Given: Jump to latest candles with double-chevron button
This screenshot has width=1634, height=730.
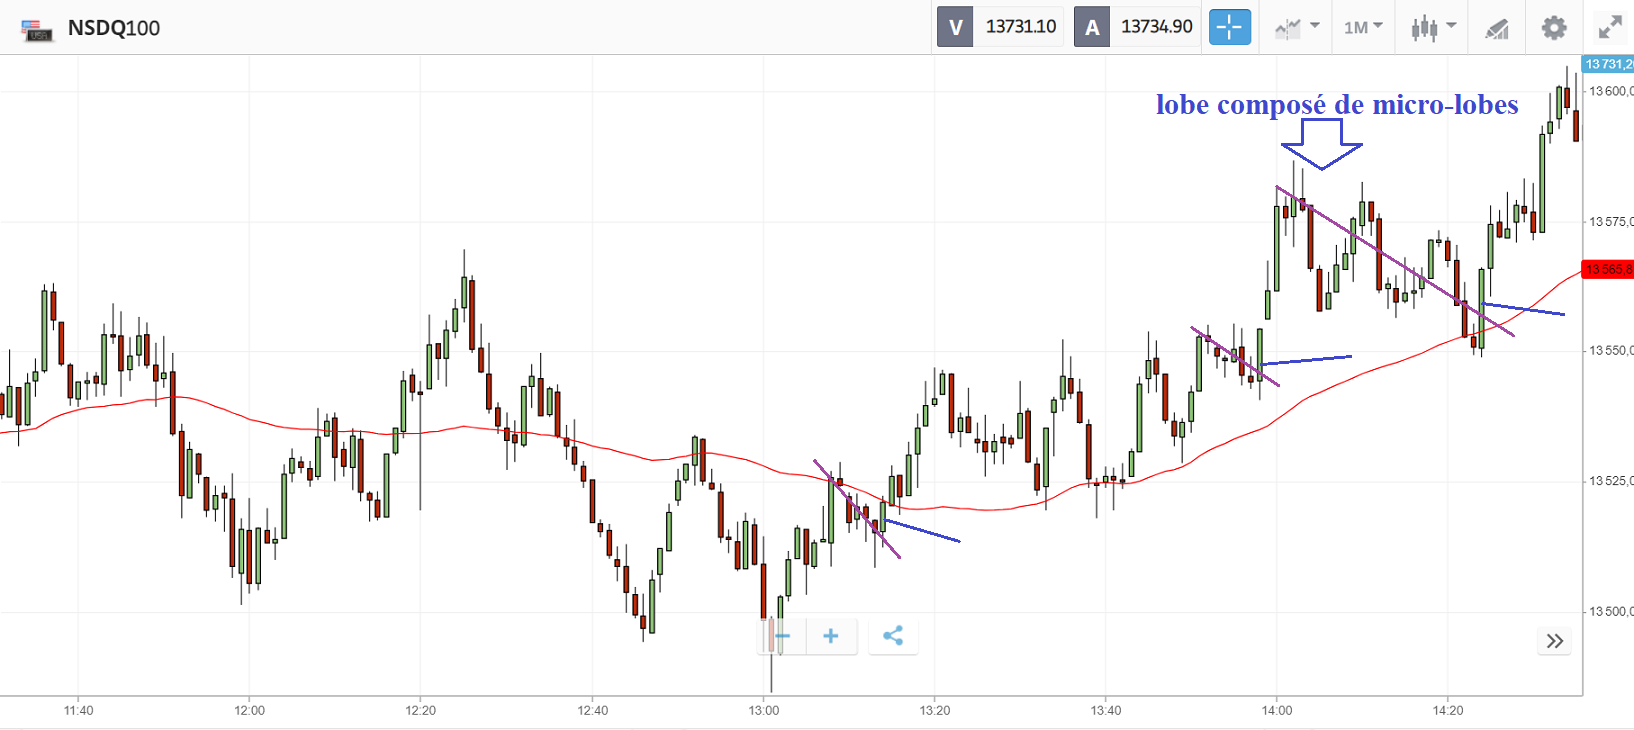Looking at the screenshot, I should (x=1554, y=641).
